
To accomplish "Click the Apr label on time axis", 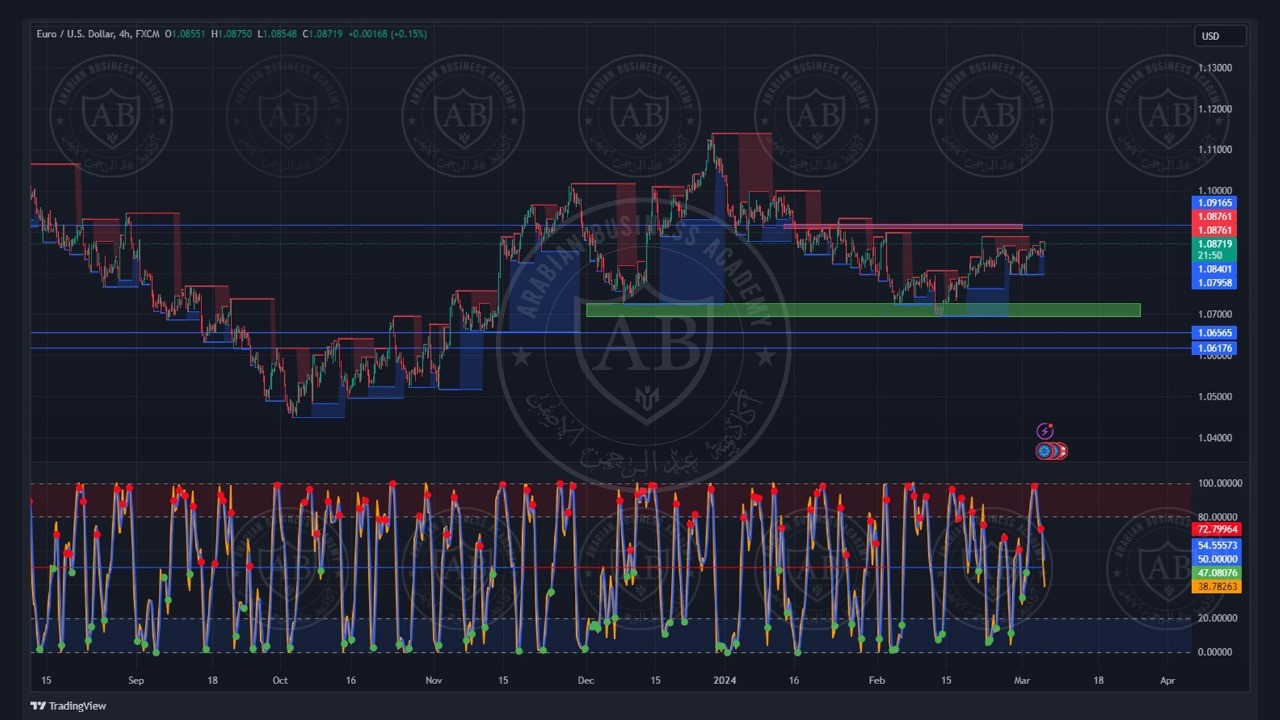I will pyautogui.click(x=1167, y=680).
